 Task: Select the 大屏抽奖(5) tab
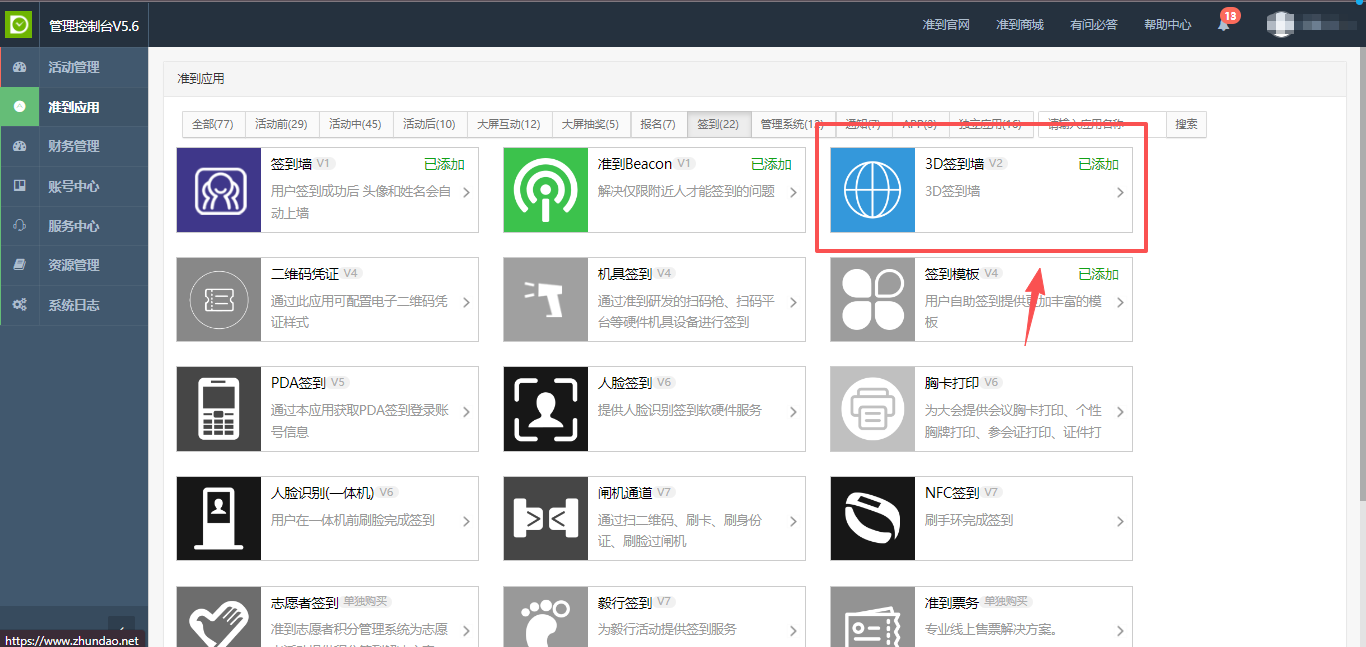coord(590,124)
